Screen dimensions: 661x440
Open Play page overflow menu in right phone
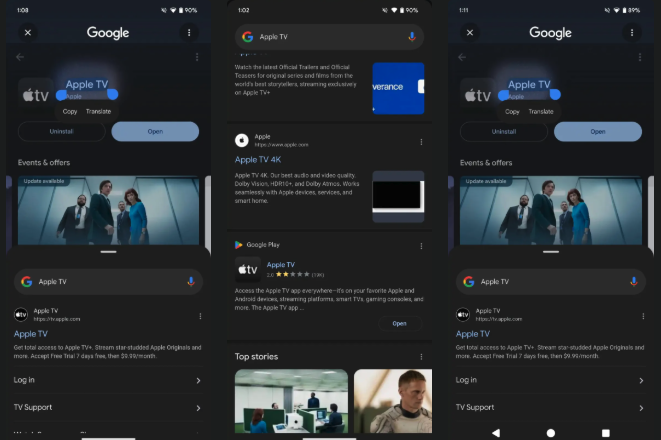(640, 57)
